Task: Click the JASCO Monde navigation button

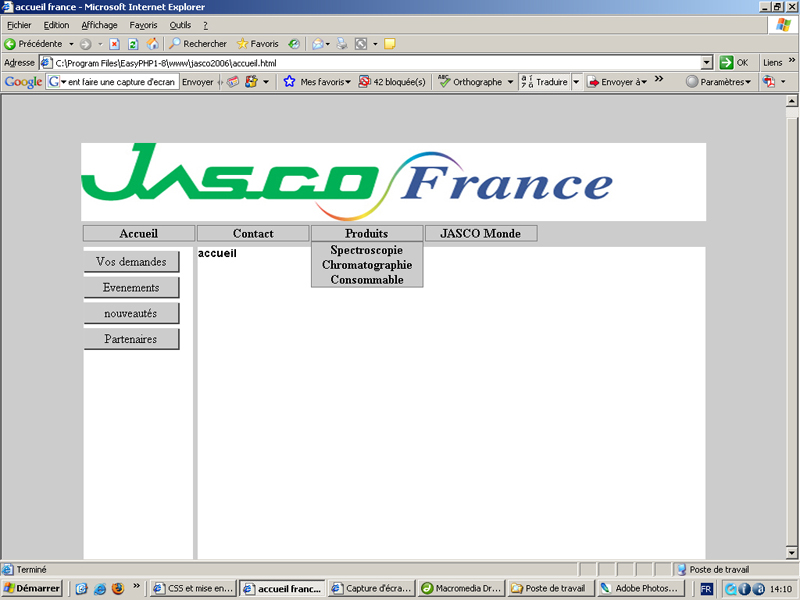Action: tap(481, 233)
